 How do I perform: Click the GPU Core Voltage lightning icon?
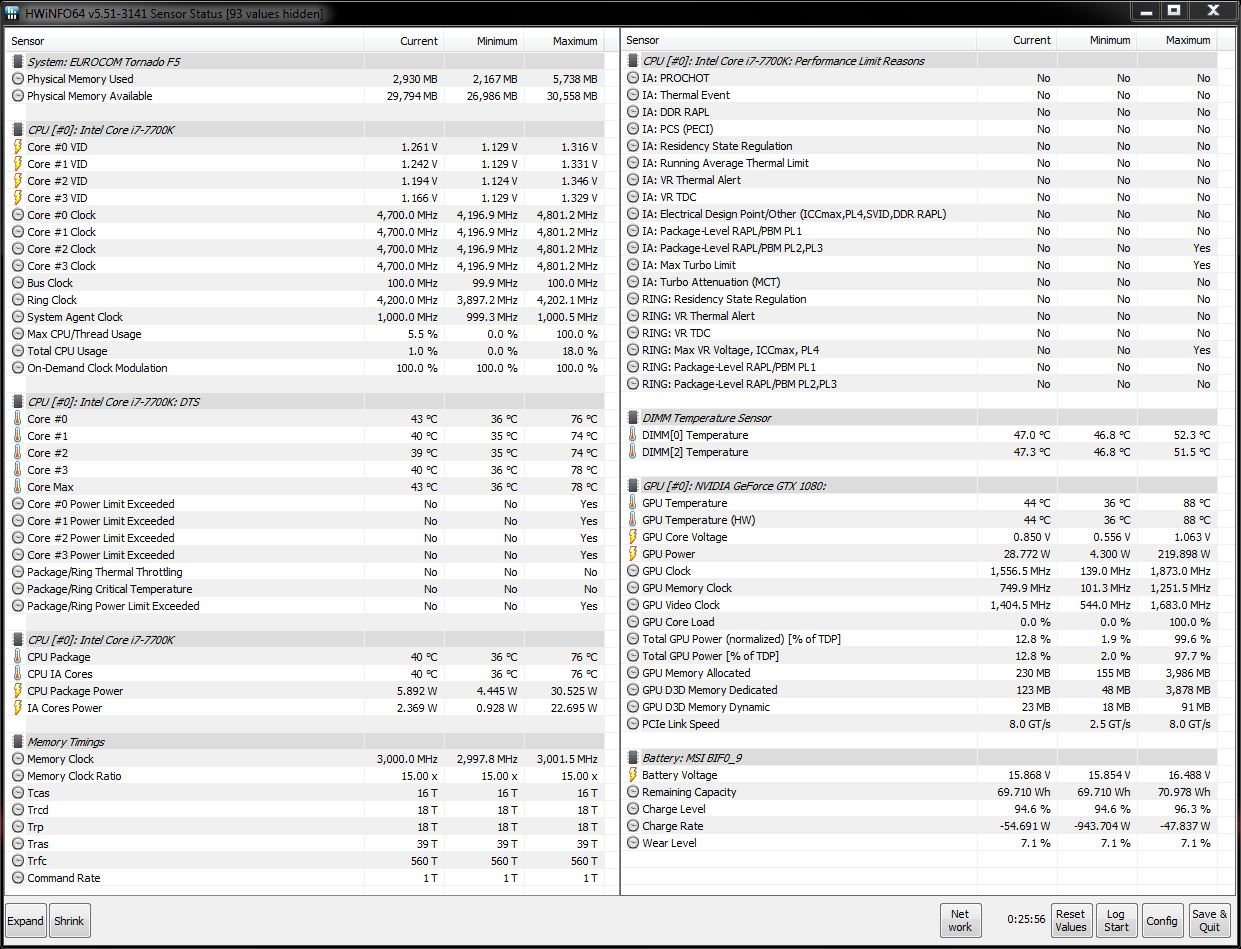pos(633,537)
